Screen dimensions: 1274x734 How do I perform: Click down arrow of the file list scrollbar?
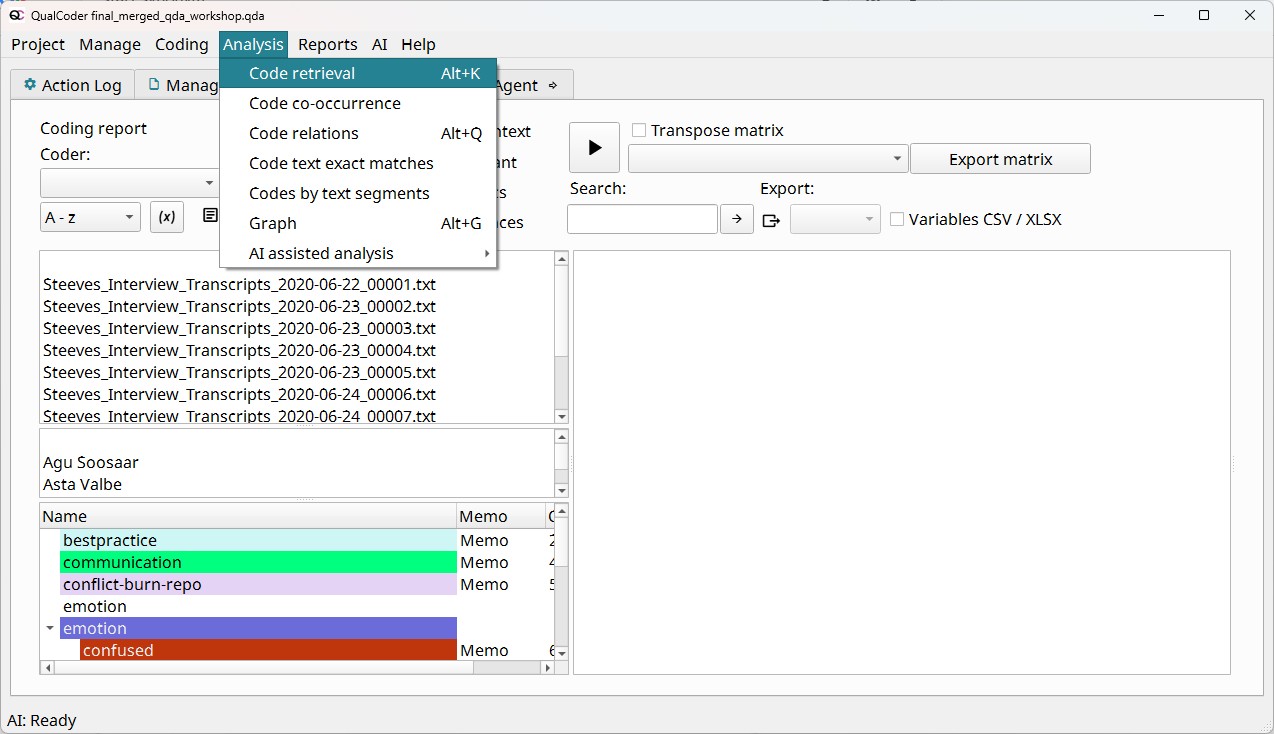(x=561, y=416)
